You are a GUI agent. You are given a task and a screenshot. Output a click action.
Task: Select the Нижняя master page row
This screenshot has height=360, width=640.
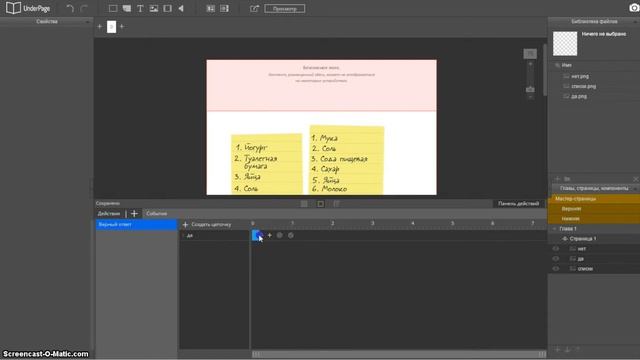pos(594,219)
